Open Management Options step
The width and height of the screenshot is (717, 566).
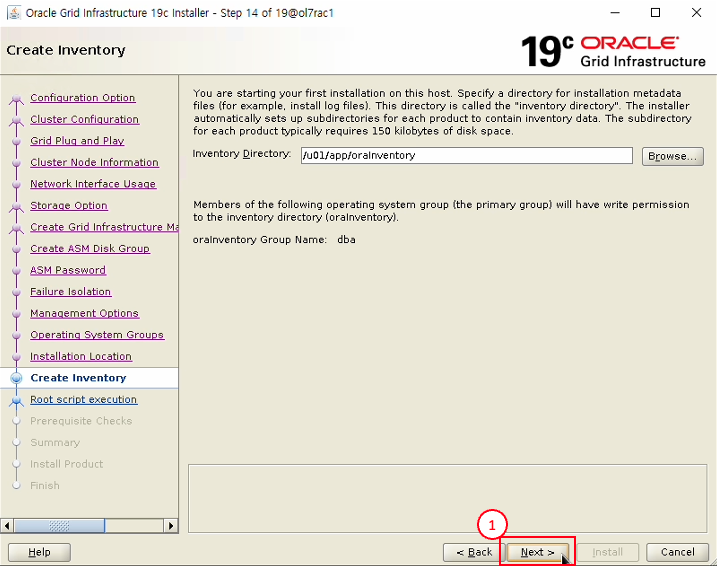pyautogui.click(x=85, y=313)
